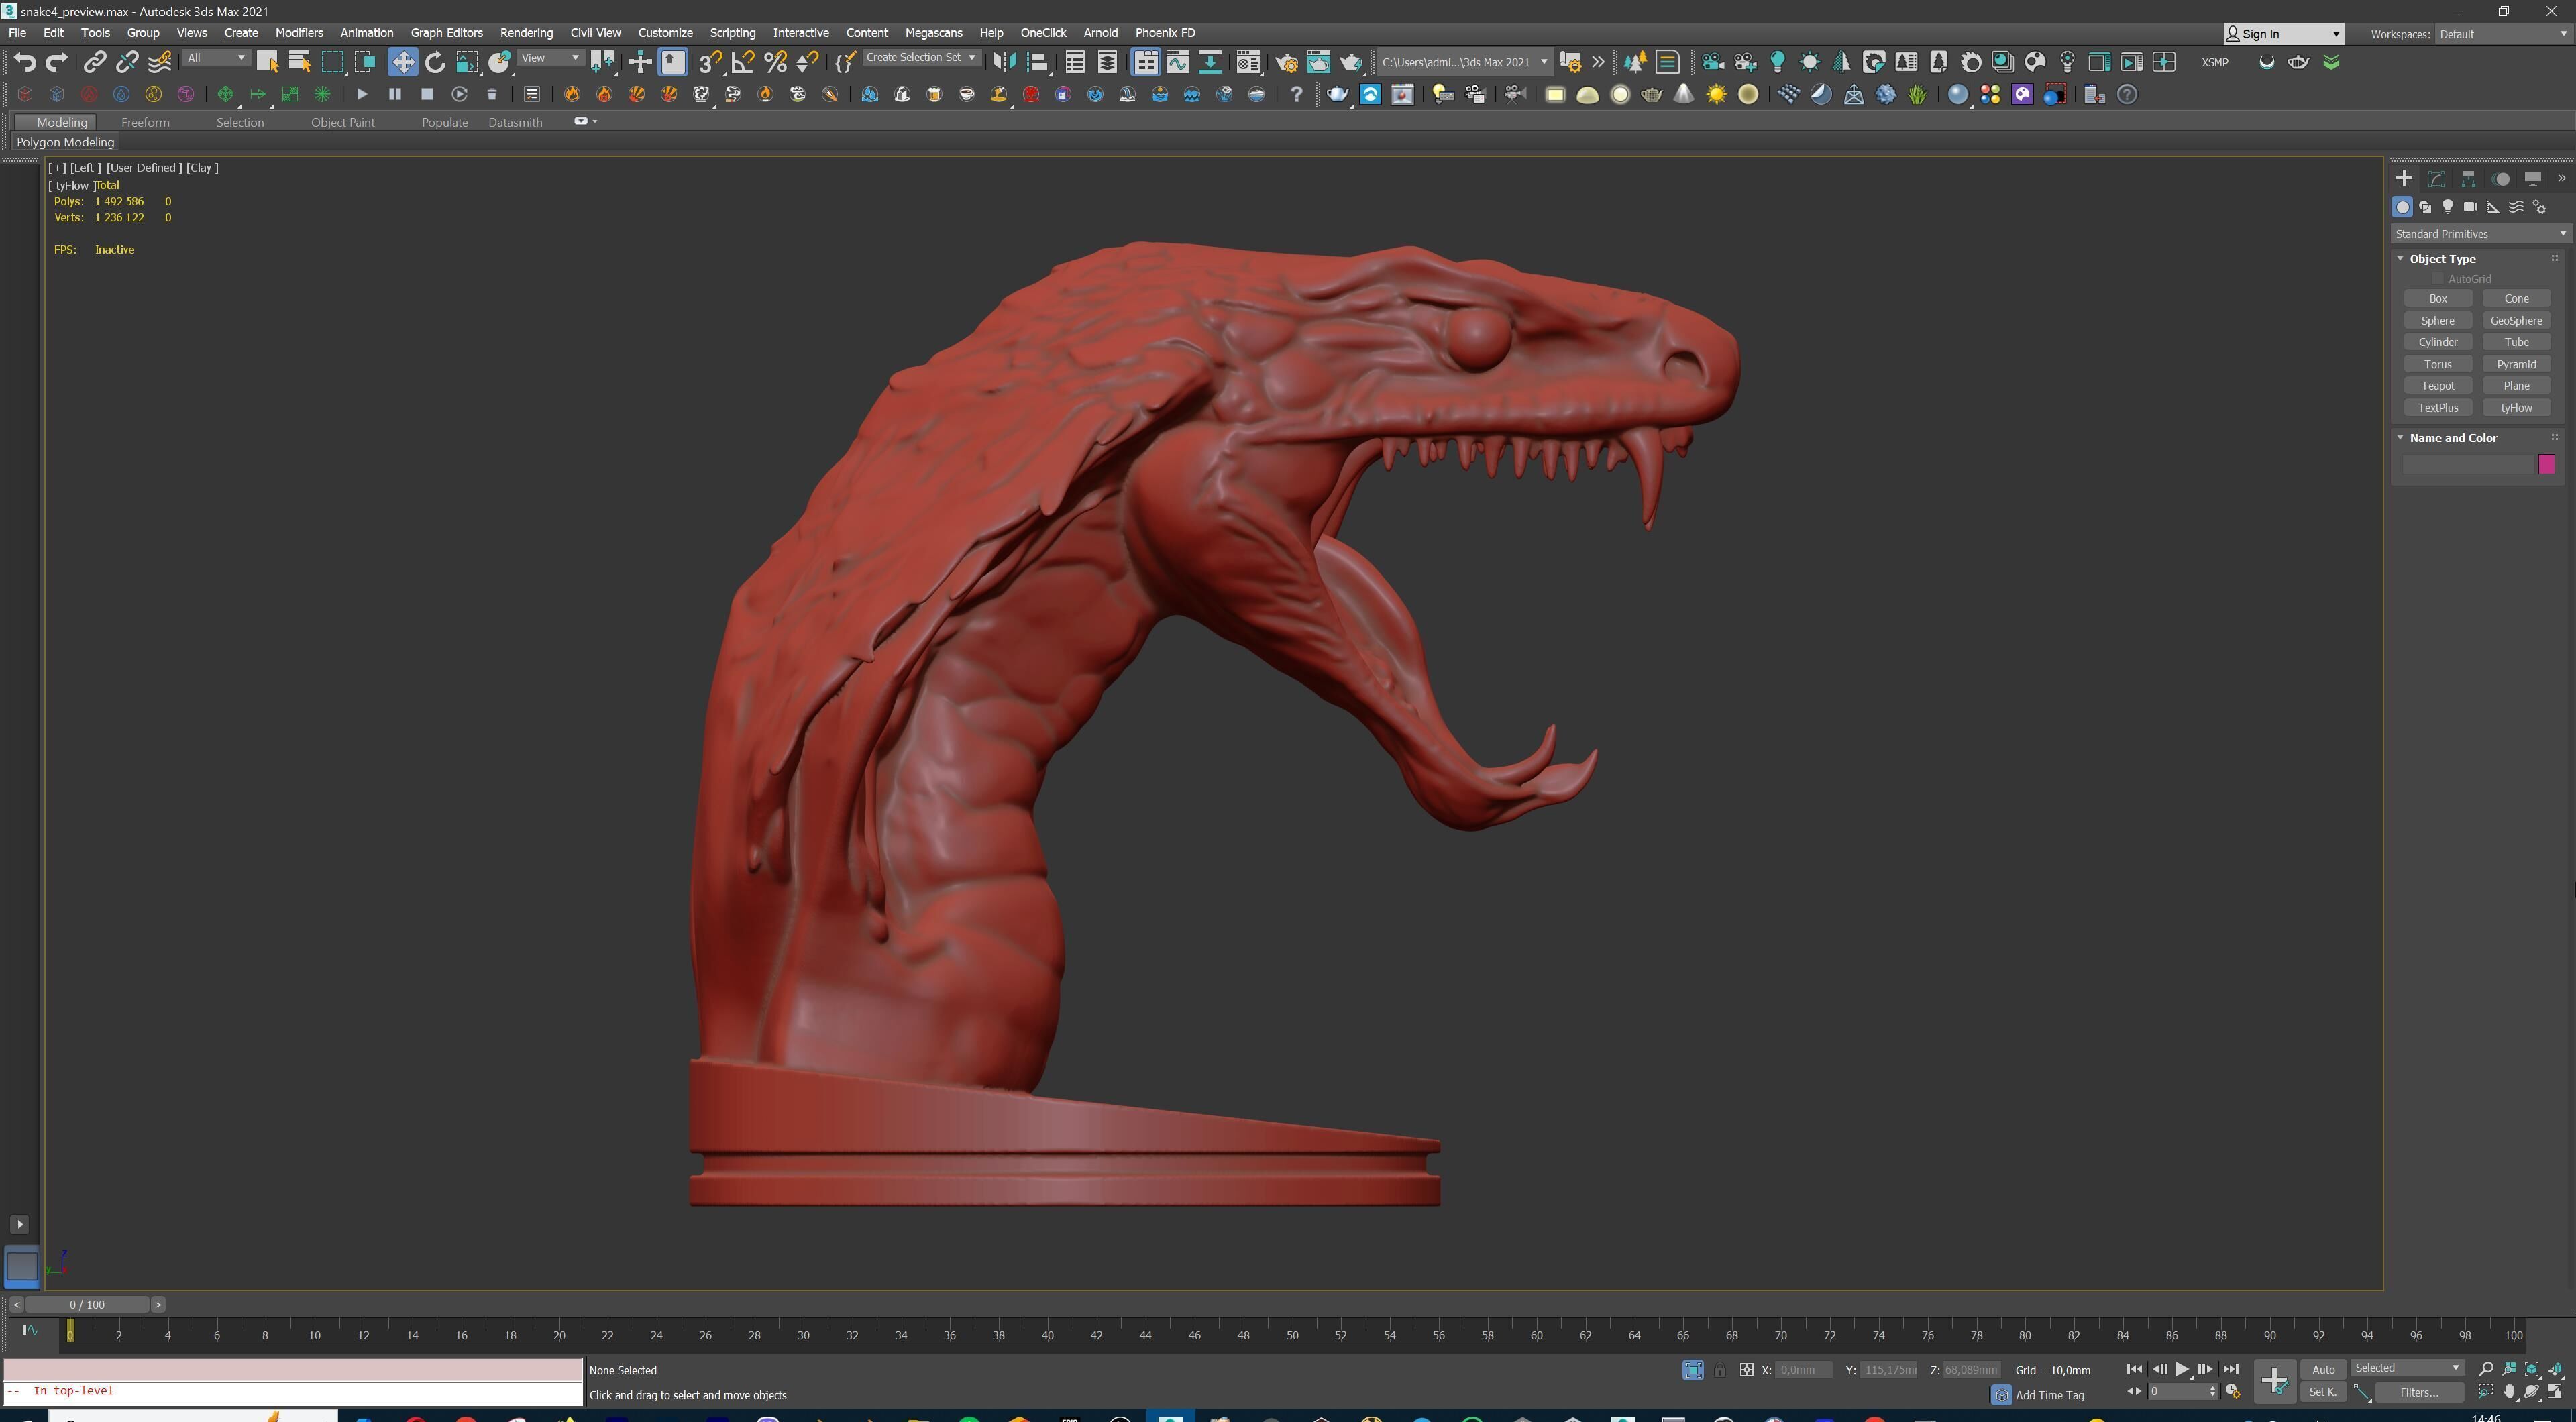Click the Arnold sun light icon
Screen dimensions: 2576x1422
pyautogui.click(x=1809, y=62)
